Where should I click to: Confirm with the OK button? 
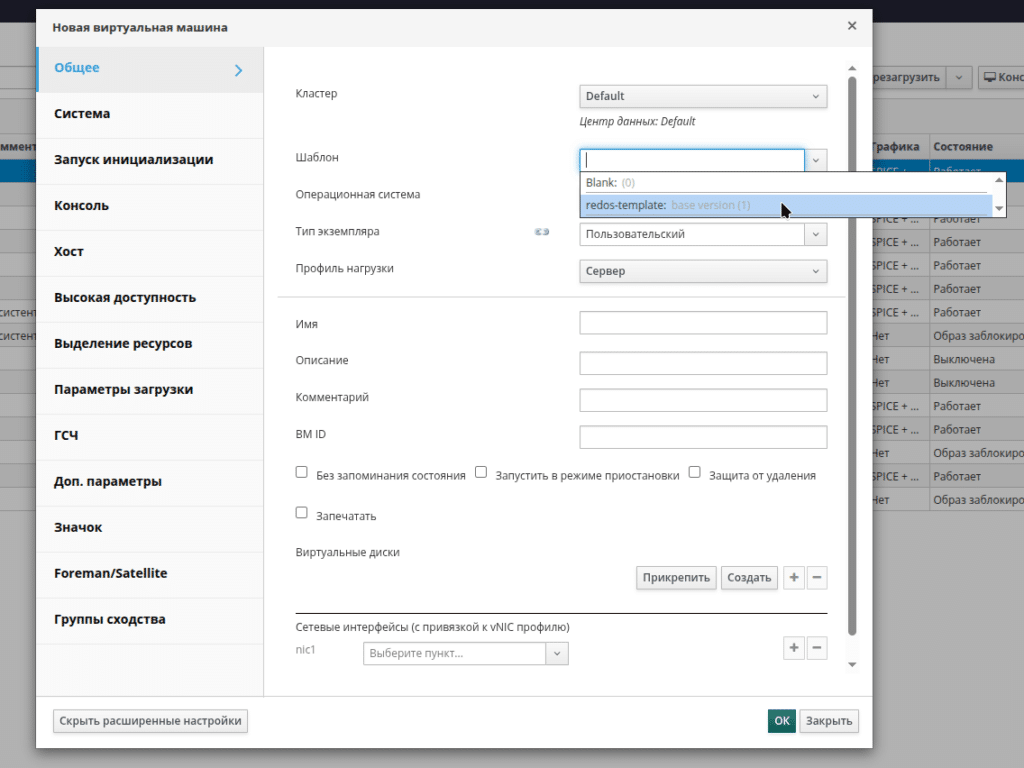coord(782,721)
